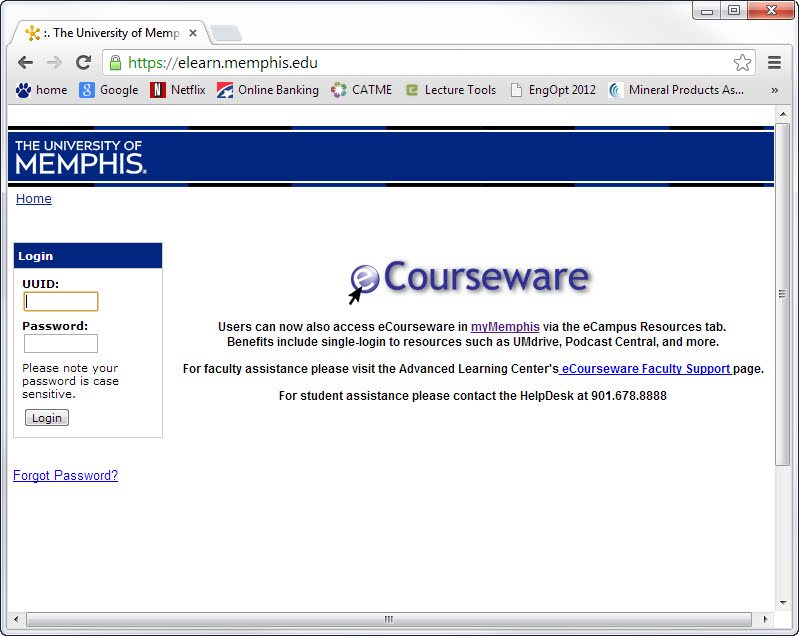
Task: Click the University of Memphis logo
Action: pyautogui.click(x=81, y=157)
